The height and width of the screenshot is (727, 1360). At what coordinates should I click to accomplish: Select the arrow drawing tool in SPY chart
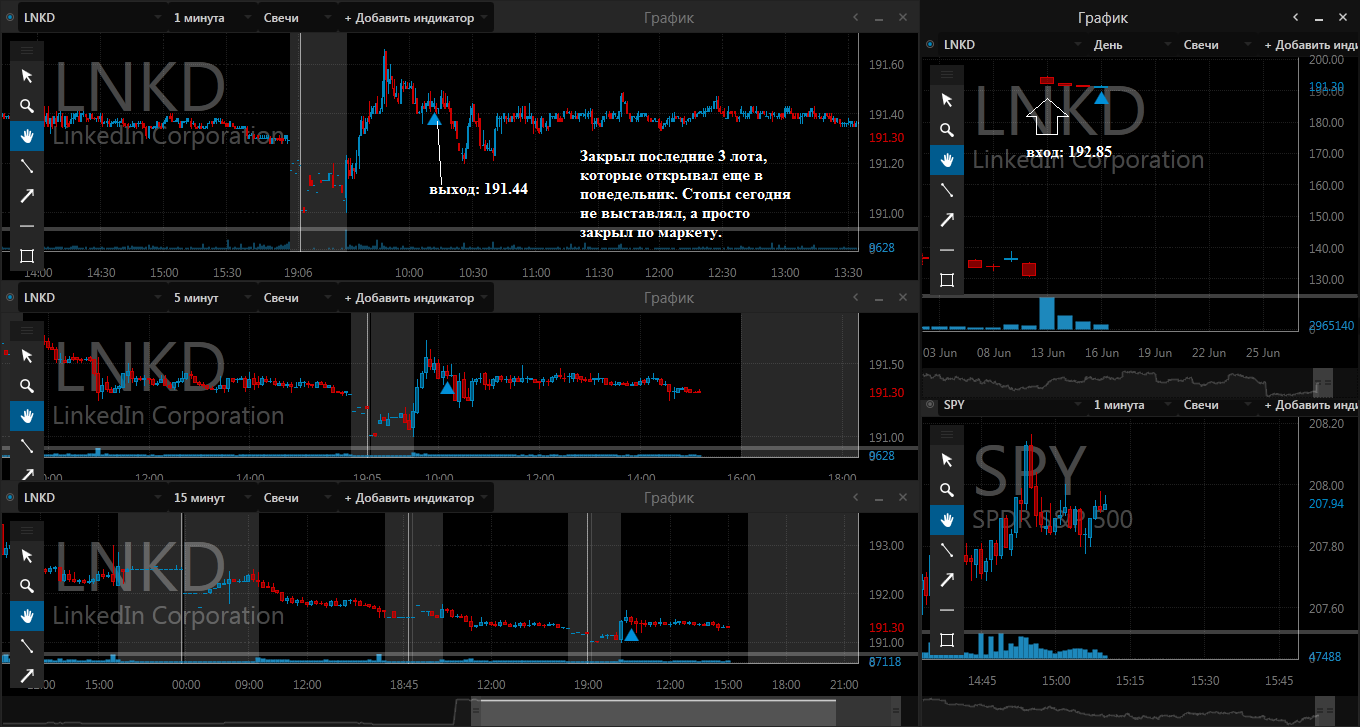coord(947,580)
